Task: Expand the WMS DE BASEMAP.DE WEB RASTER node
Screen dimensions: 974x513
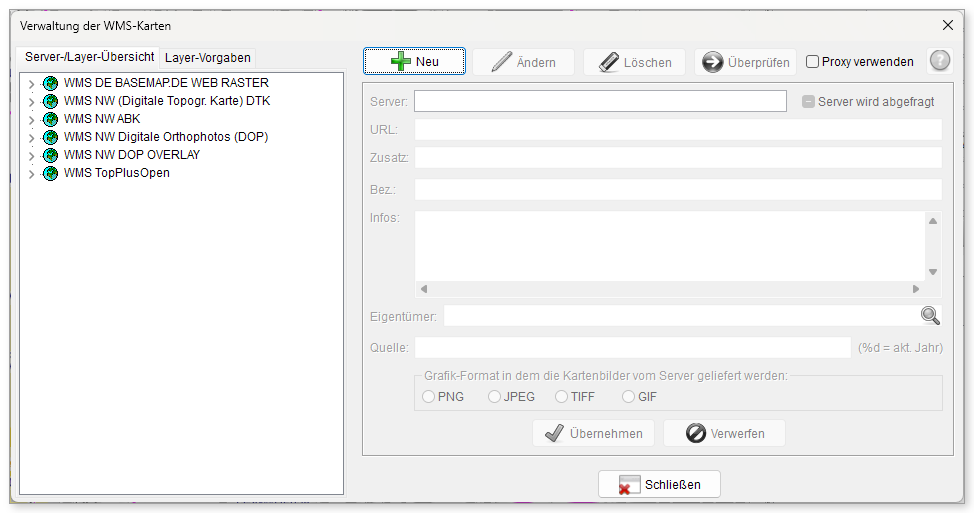Action: 31,84
